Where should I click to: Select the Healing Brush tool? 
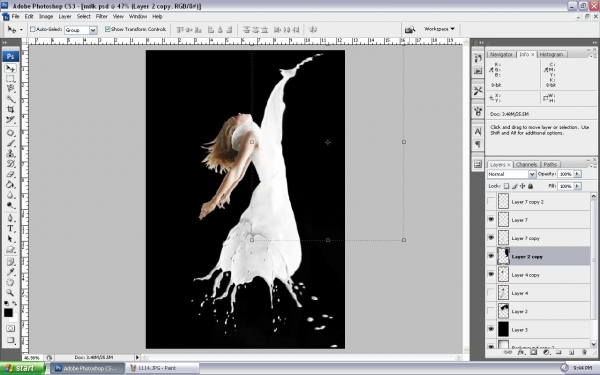tap(10, 133)
